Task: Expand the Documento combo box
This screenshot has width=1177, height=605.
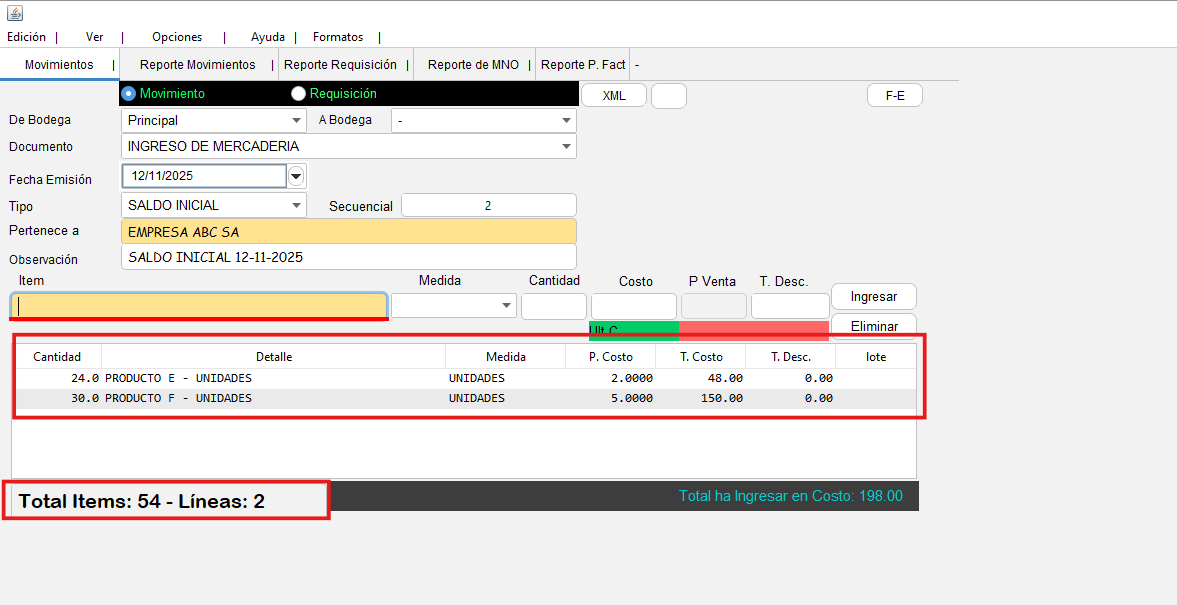Action: [565, 146]
